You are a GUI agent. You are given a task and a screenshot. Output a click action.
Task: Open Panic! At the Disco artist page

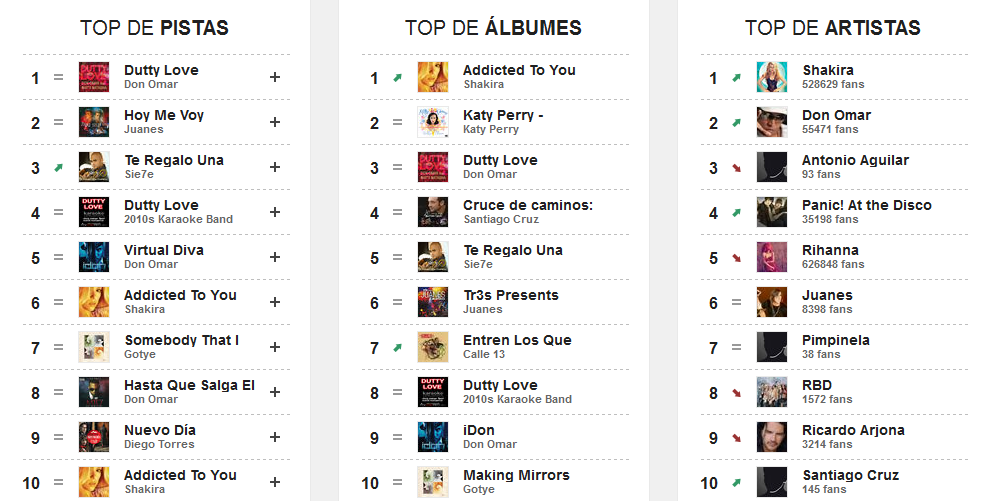(866, 205)
